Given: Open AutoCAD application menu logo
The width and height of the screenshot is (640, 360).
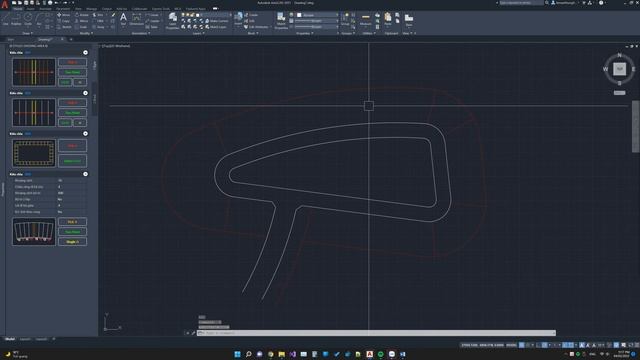Looking at the screenshot, I should (x=5, y=5).
